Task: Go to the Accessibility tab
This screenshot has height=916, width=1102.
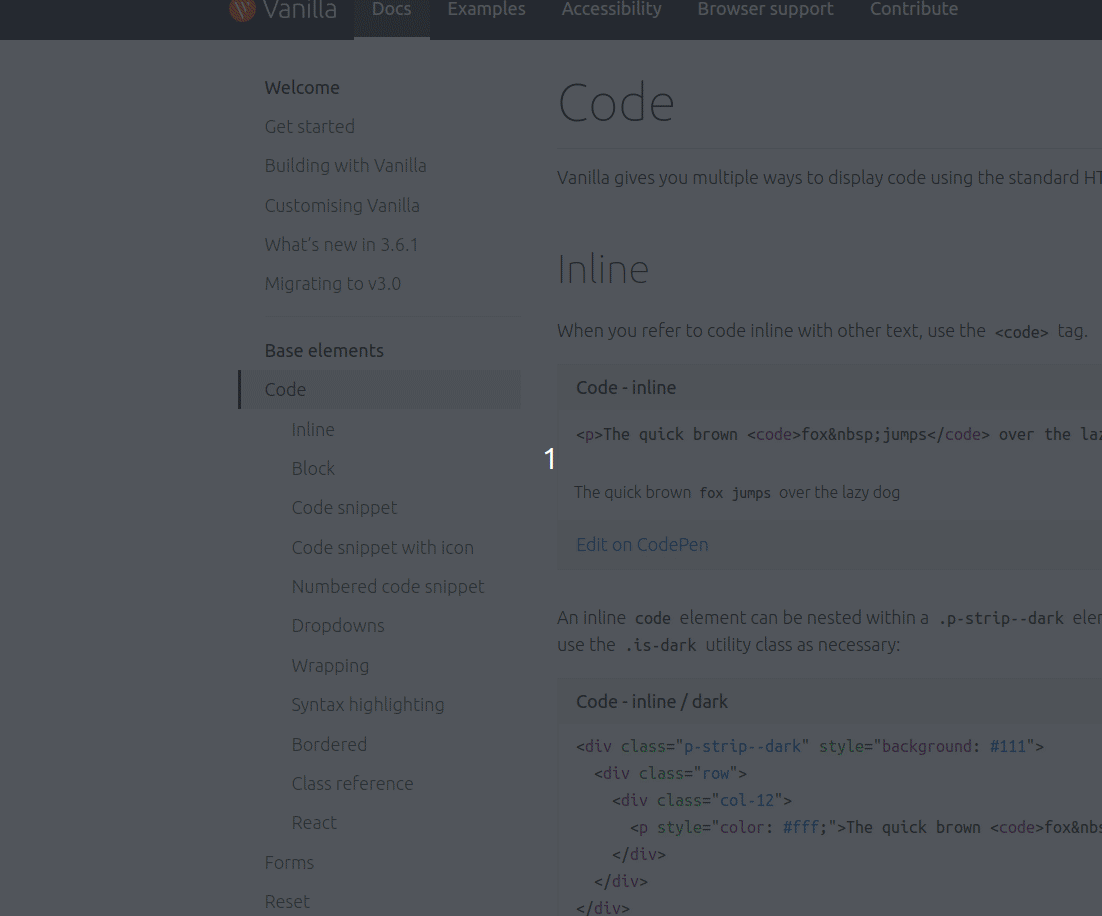Action: 611,10
